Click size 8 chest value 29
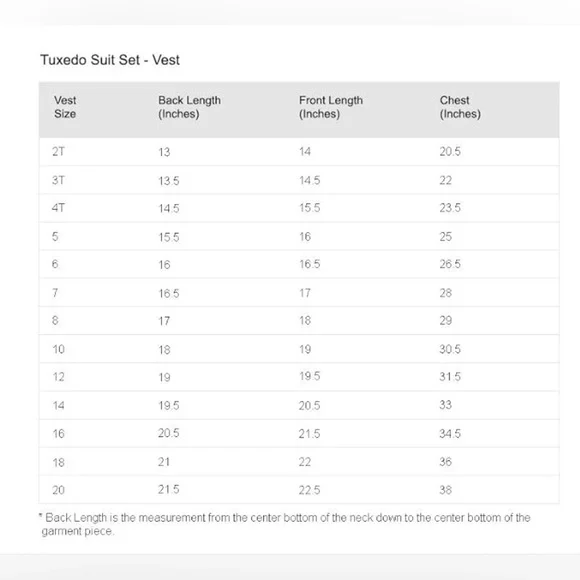580x580 pixels. [x=445, y=320]
